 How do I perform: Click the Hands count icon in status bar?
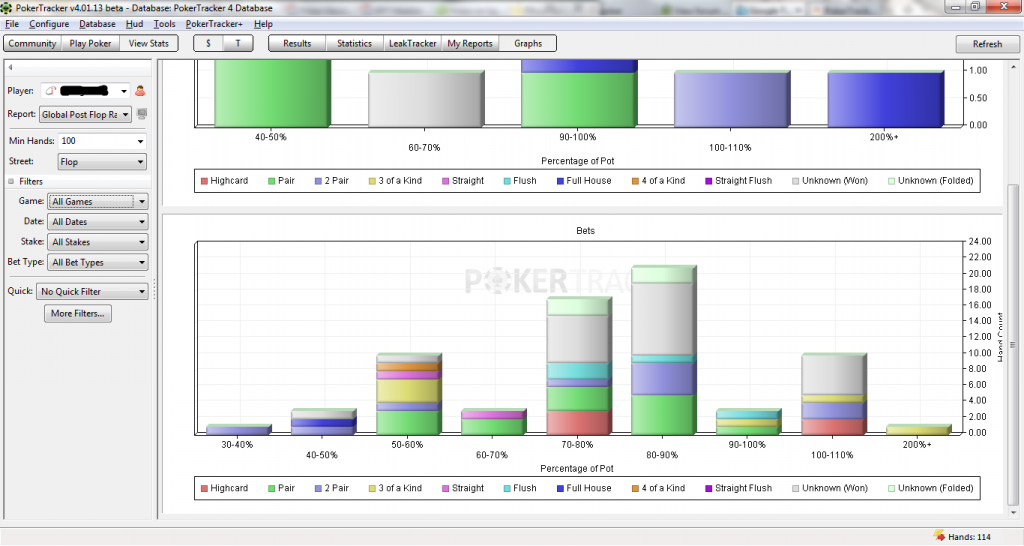[x=939, y=536]
